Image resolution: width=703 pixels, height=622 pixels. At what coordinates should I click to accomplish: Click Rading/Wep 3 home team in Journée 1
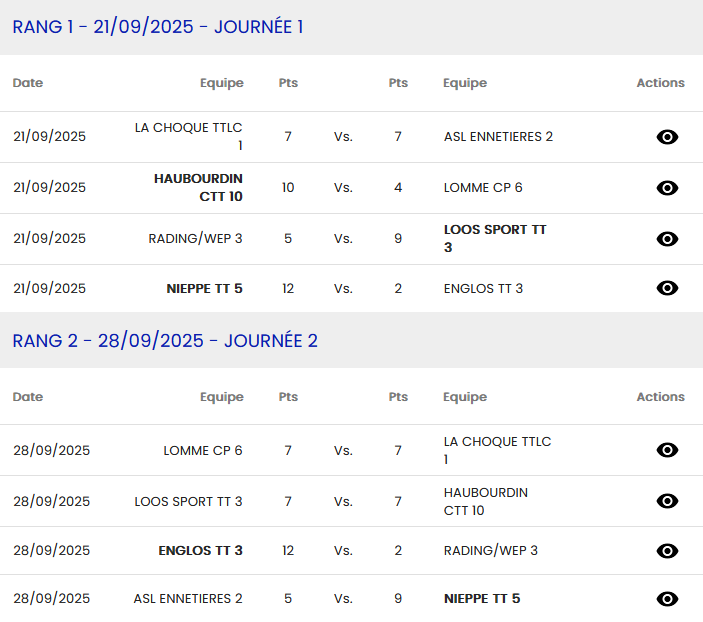(x=195, y=238)
